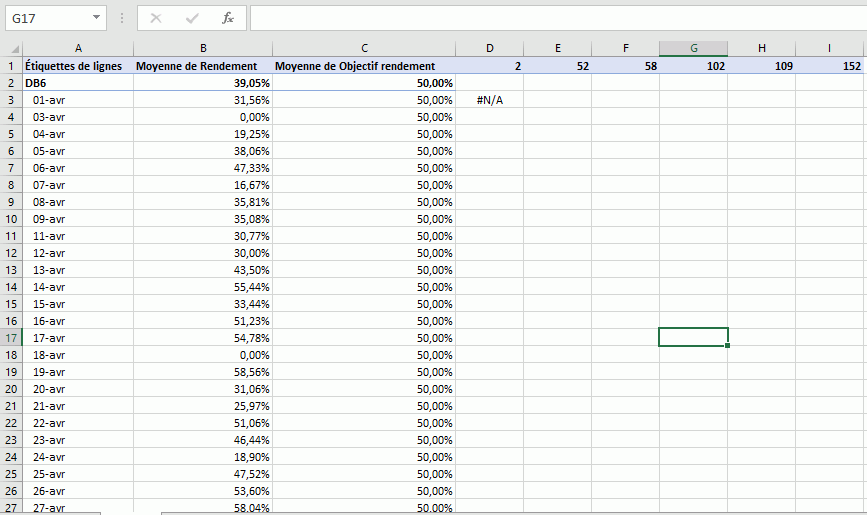867x515 pixels.
Task: Click the Enter checkmark icon in formula bar
Action: pos(192,18)
